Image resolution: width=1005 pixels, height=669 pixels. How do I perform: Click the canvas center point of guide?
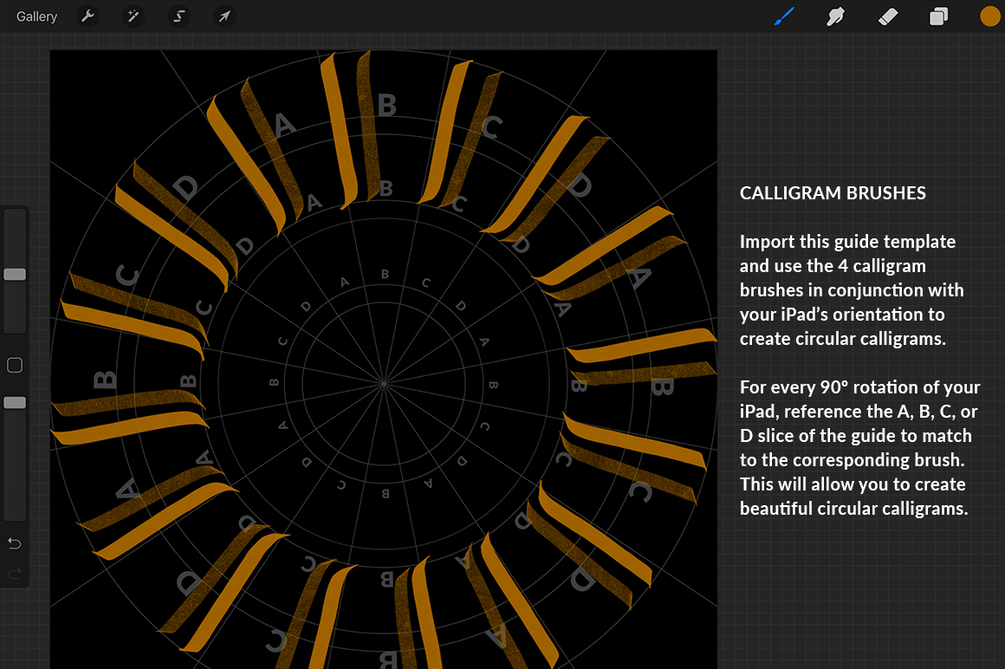coord(383,384)
